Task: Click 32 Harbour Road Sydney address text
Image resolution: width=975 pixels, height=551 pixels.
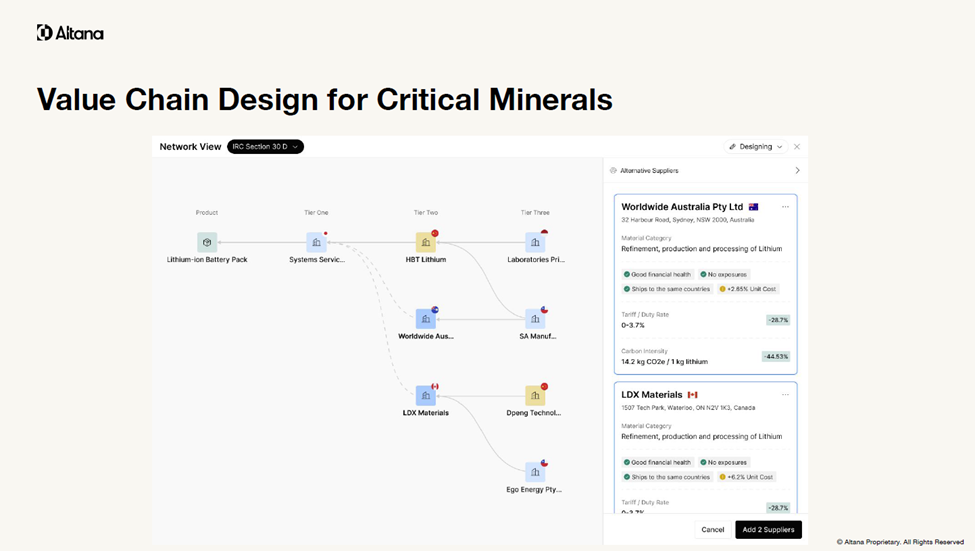Action: coord(688,220)
